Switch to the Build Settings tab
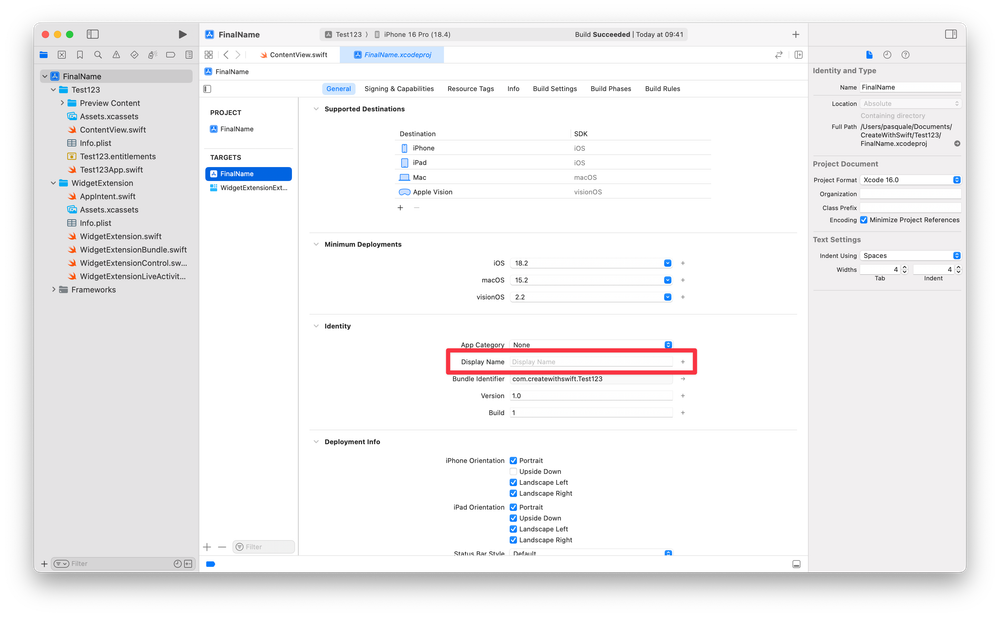This screenshot has width=1000, height=617. [554, 88]
